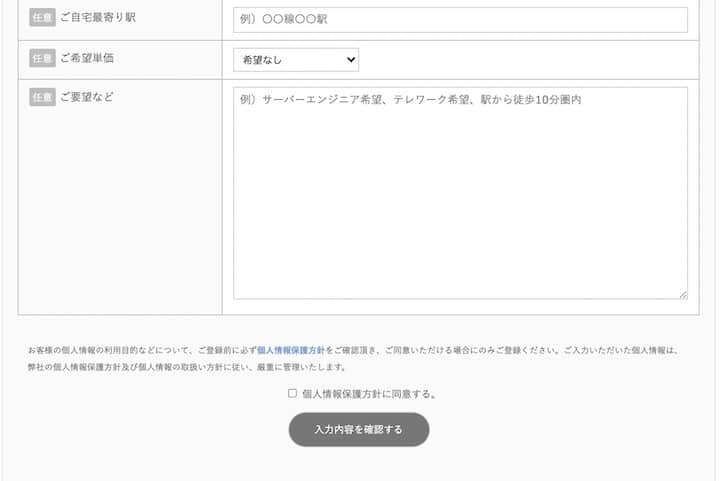720x481 pixels.
Task: Open the ご希望単価 dropdown showing 希望なし
Action: click(x=295, y=61)
